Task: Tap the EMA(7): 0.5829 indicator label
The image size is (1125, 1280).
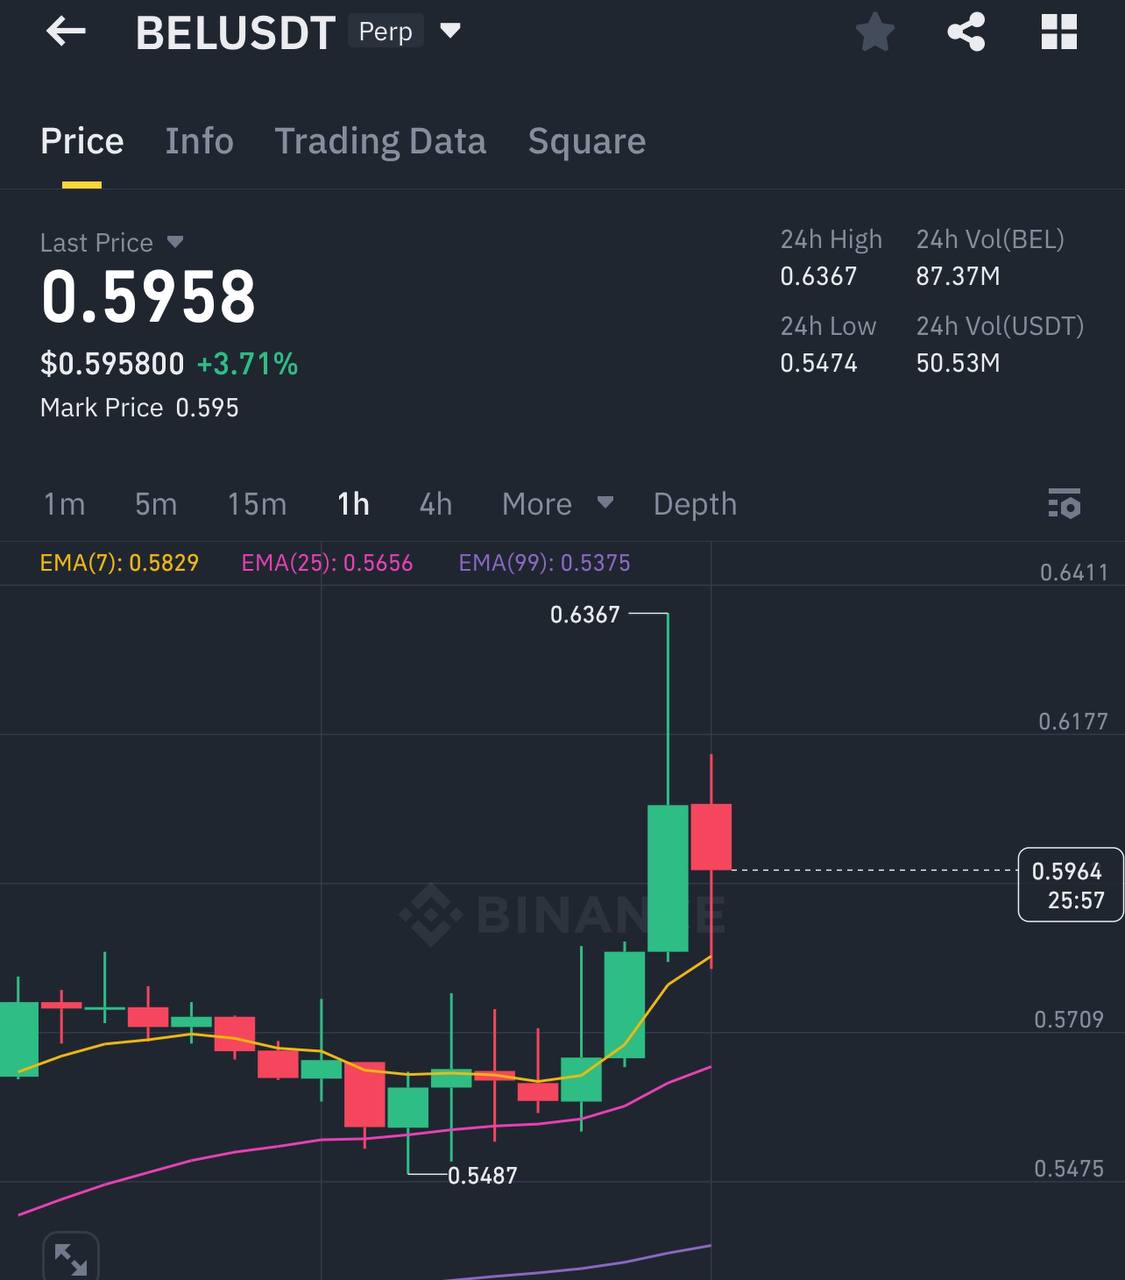Action: pos(119,563)
